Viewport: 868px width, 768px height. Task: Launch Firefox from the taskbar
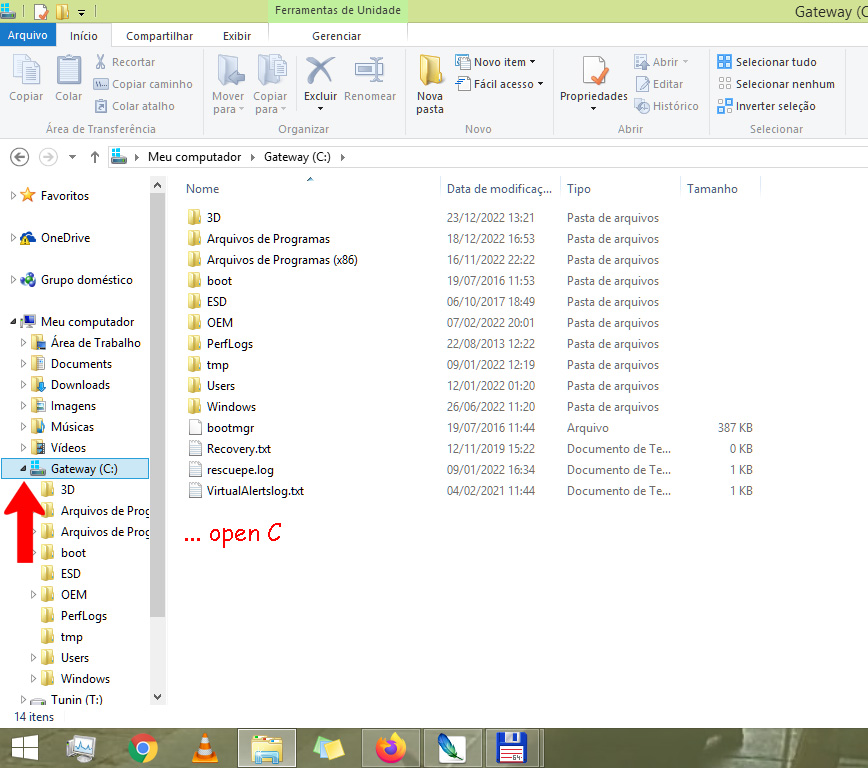pyautogui.click(x=392, y=747)
